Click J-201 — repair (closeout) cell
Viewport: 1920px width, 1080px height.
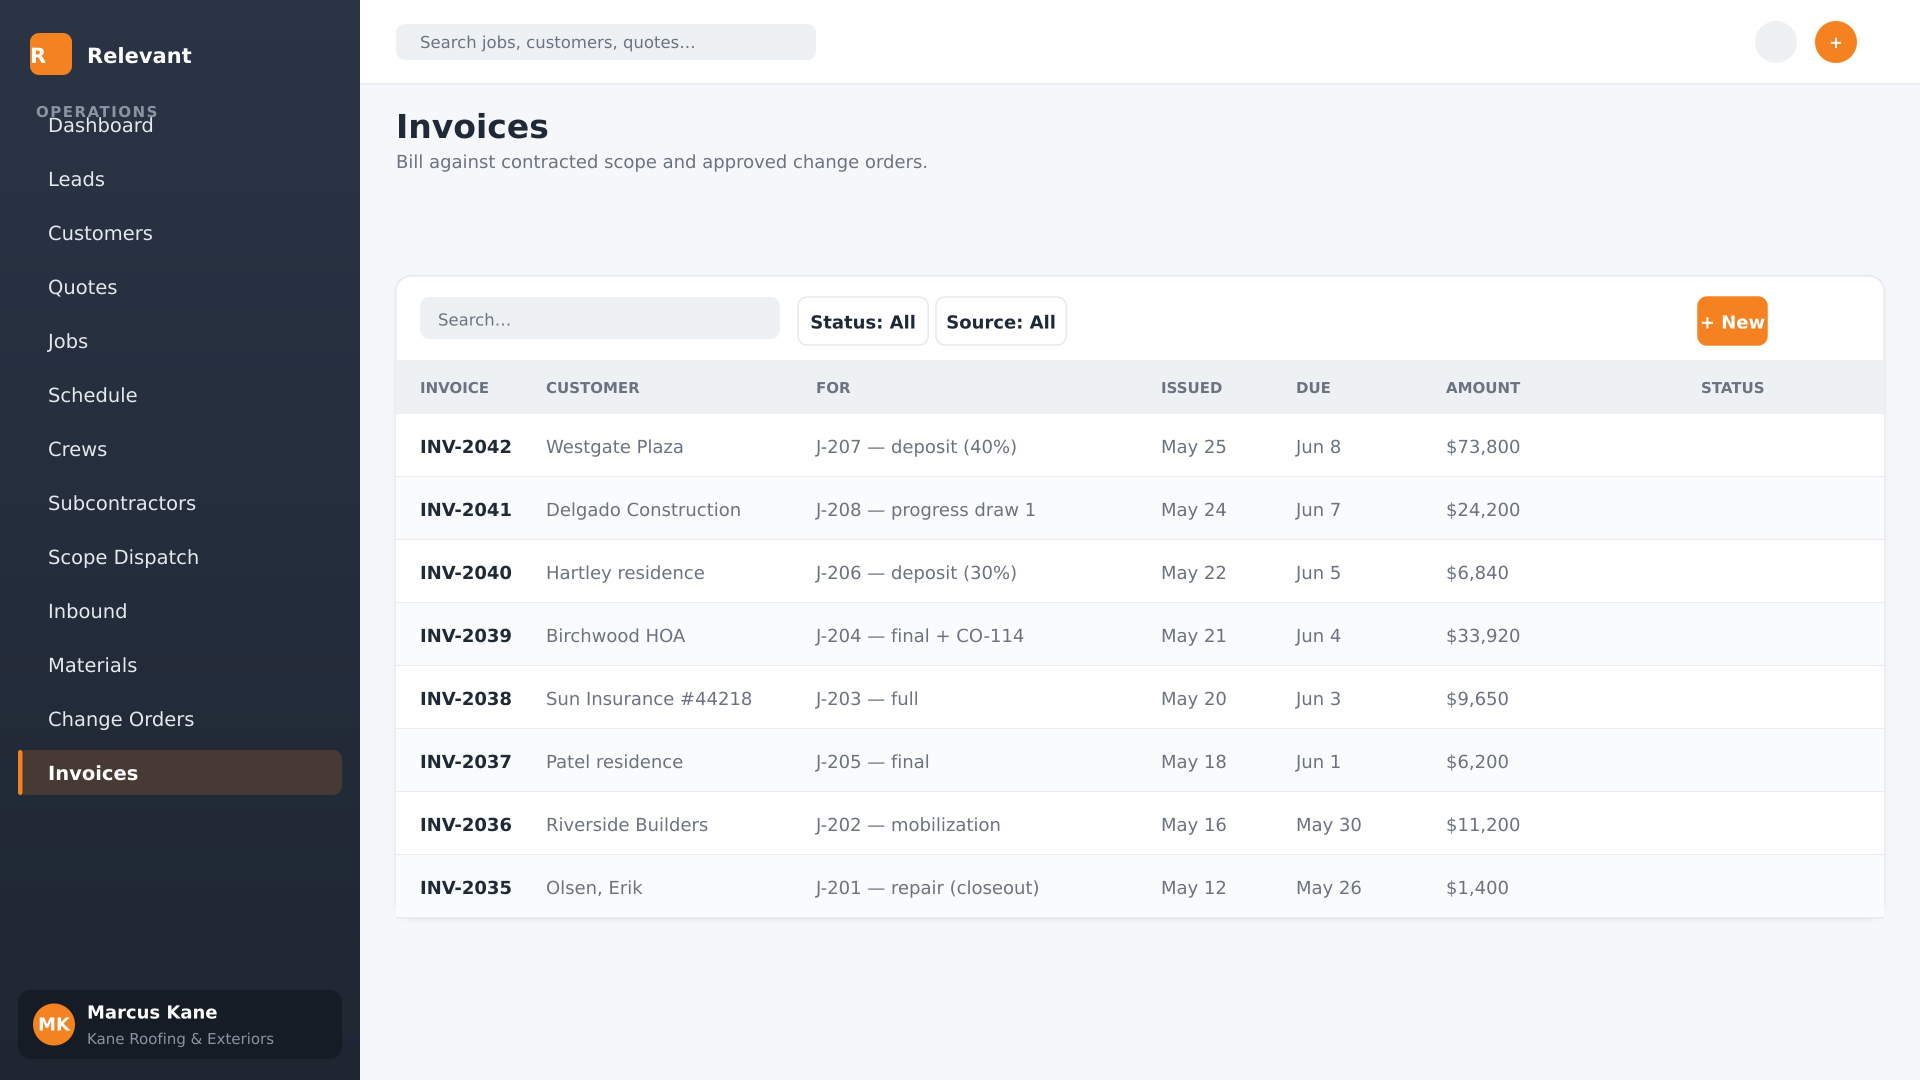point(927,888)
